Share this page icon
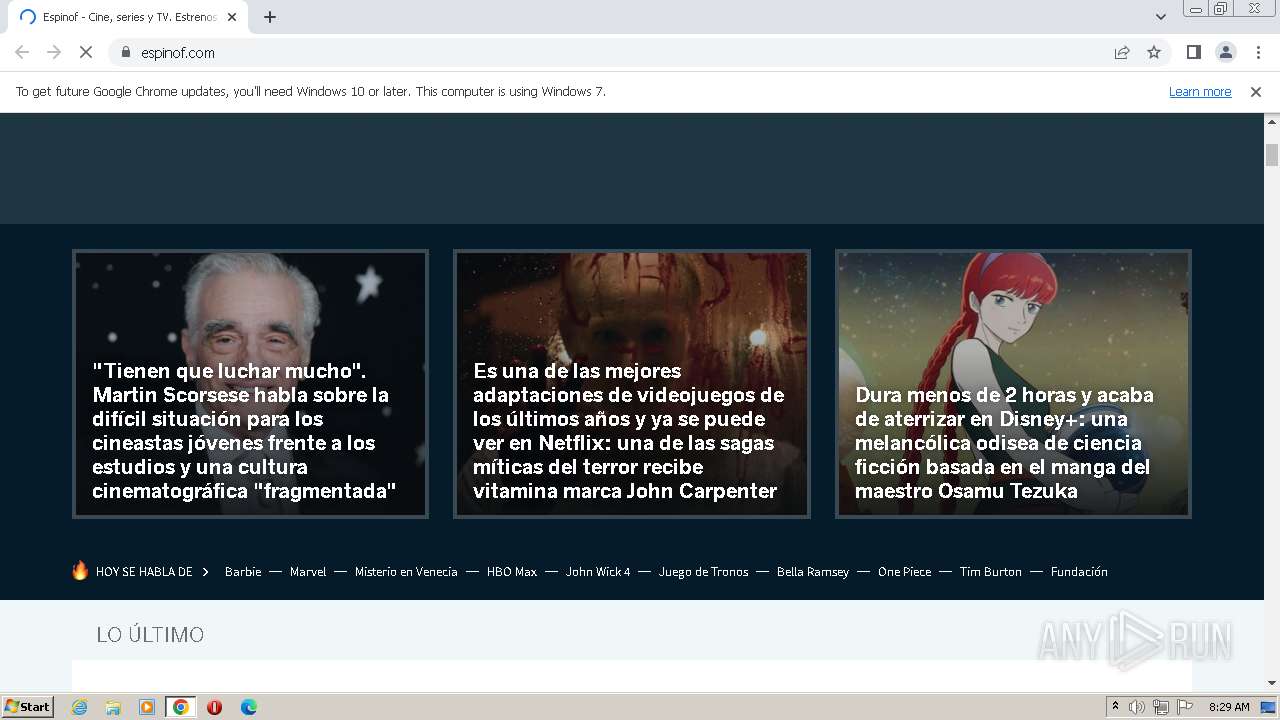Screen dimensions: 1280x720 click(1122, 52)
